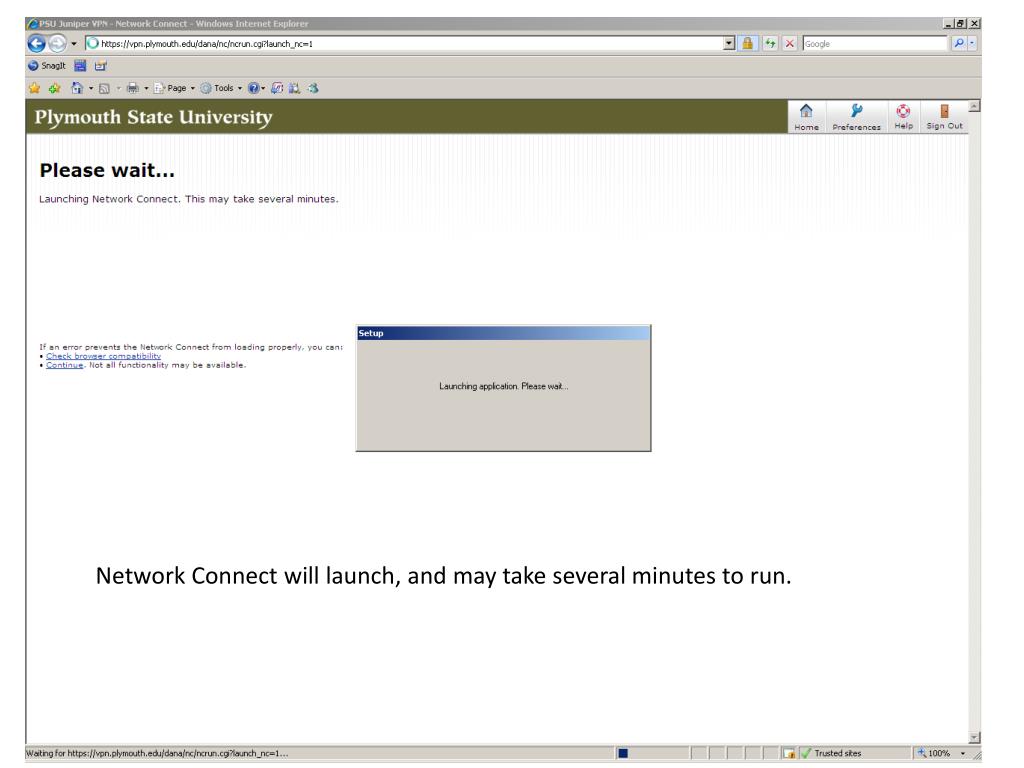Click the Messenger toolbar icon
Viewport: 1024px width, 768px height.
pyautogui.click(x=313, y=88)
